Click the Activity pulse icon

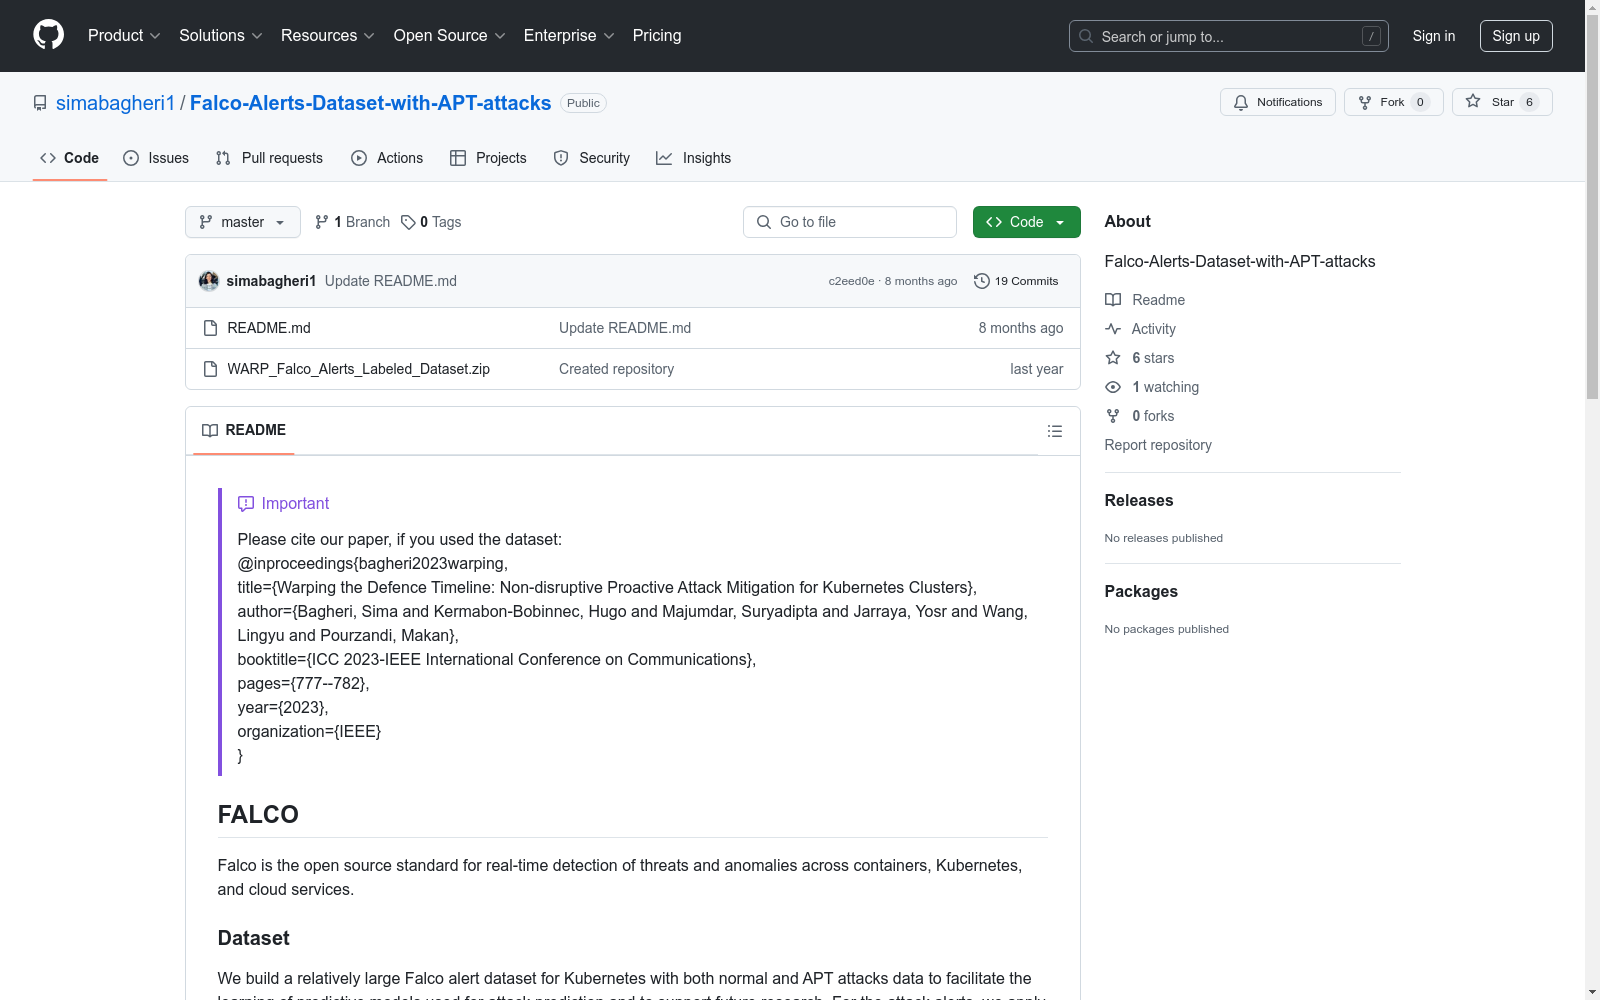coord(1113,329)
